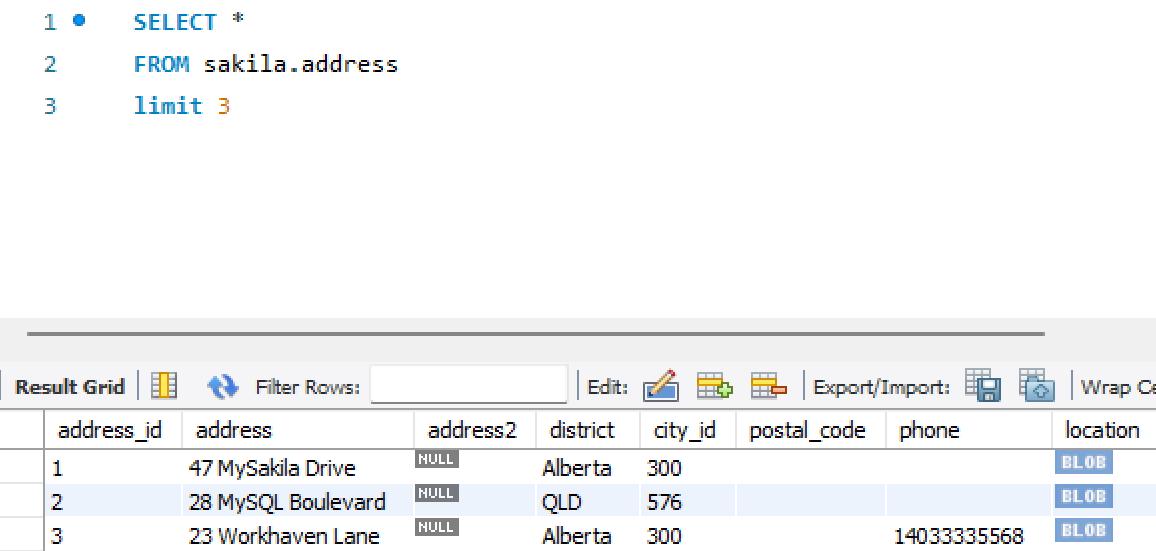The height and width of the screenshot is (551, 1156).
Task: Select the phone cell 14033335568
Action: [x=959, y=536]
